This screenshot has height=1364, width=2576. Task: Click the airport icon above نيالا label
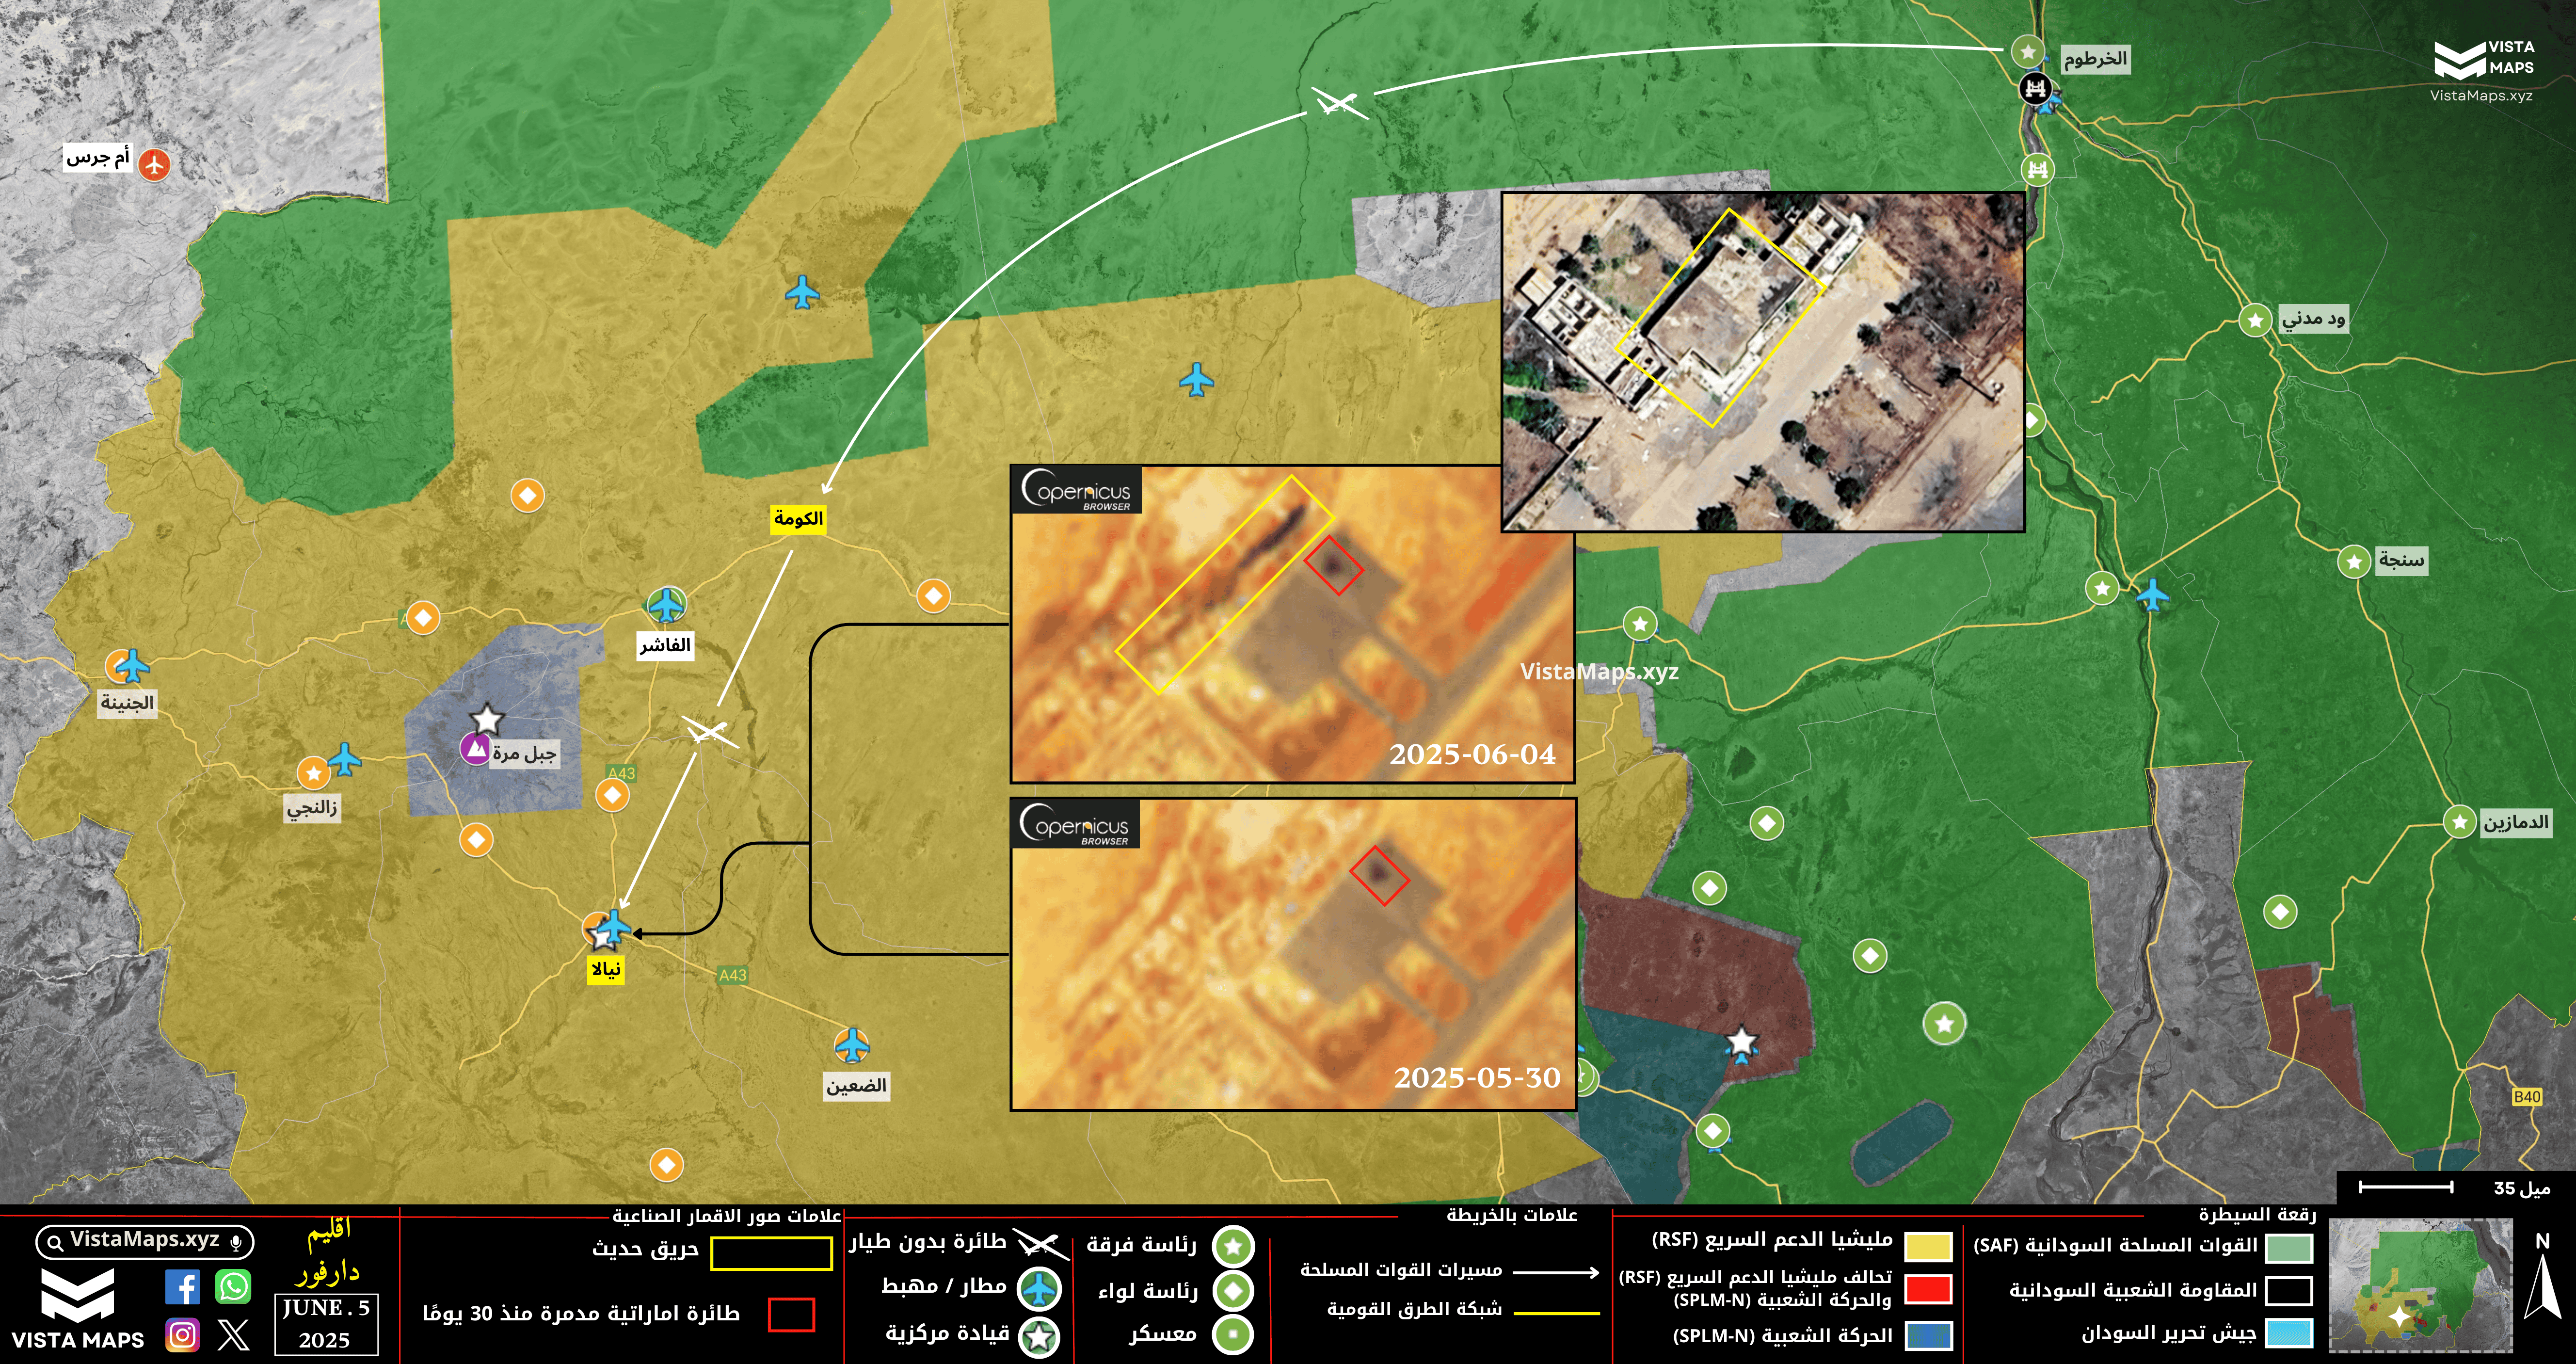coord(614,926)
